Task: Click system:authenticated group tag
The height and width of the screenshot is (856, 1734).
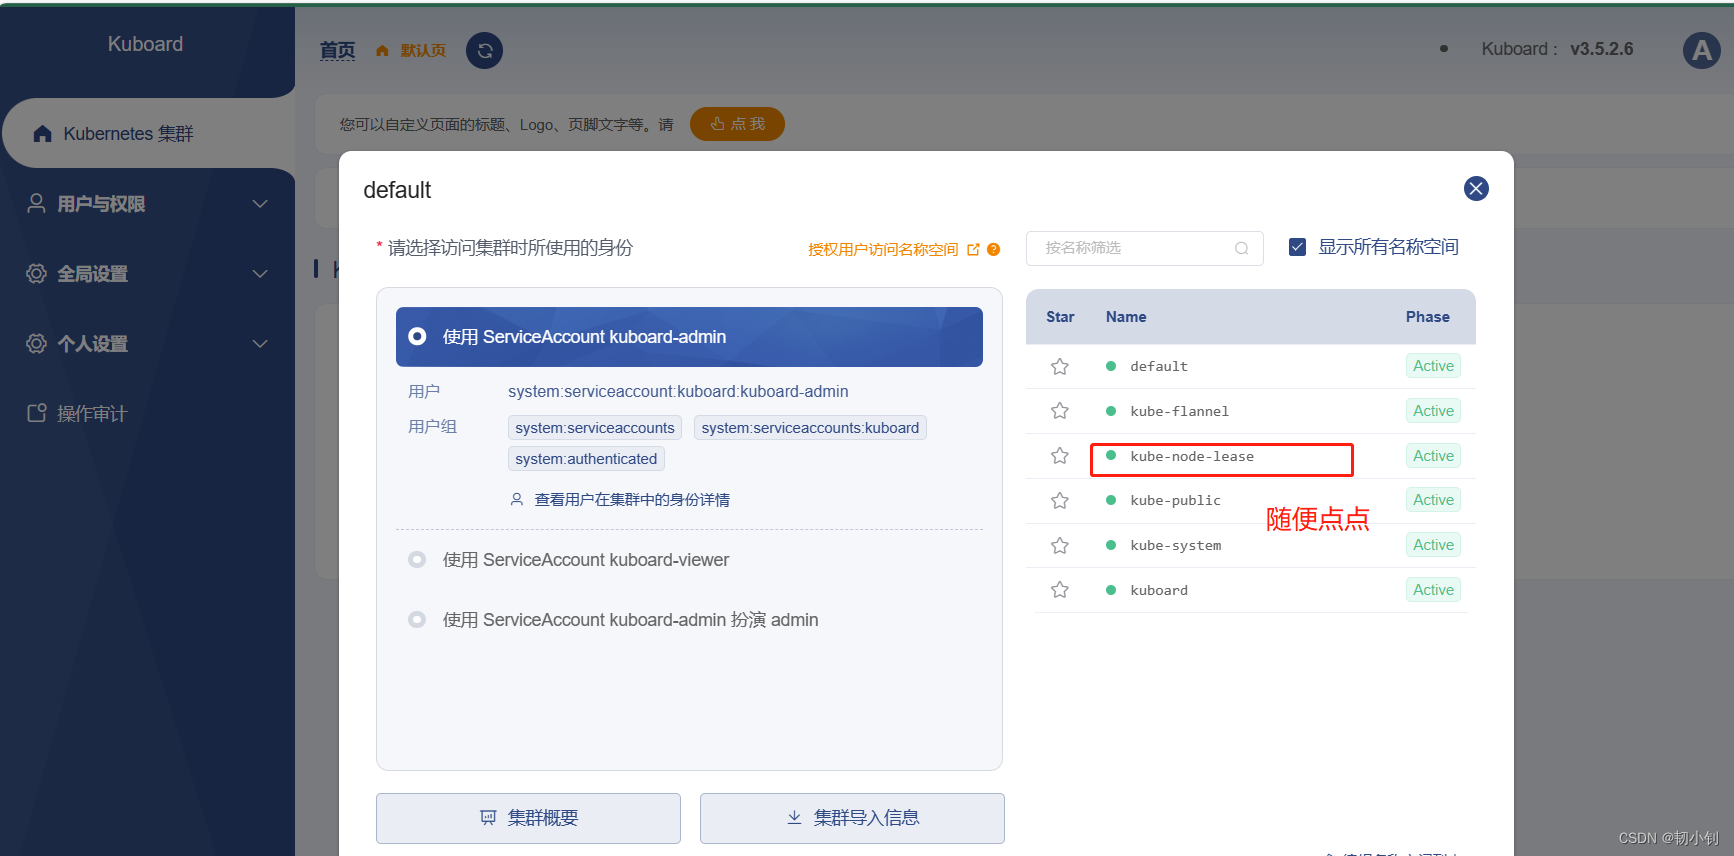Action: point(586,459)
